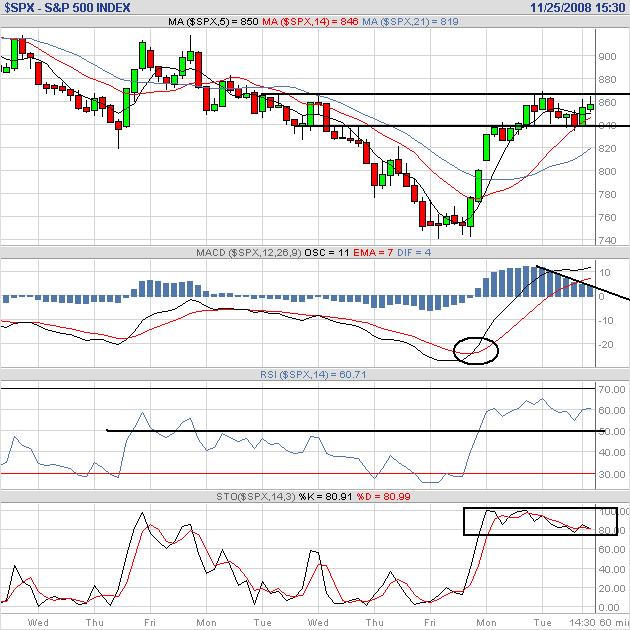Click the 60.00 label on the stochastic axis
This screenshot has width=630, height=630.
pyautogui.click(x=613, y=549)
